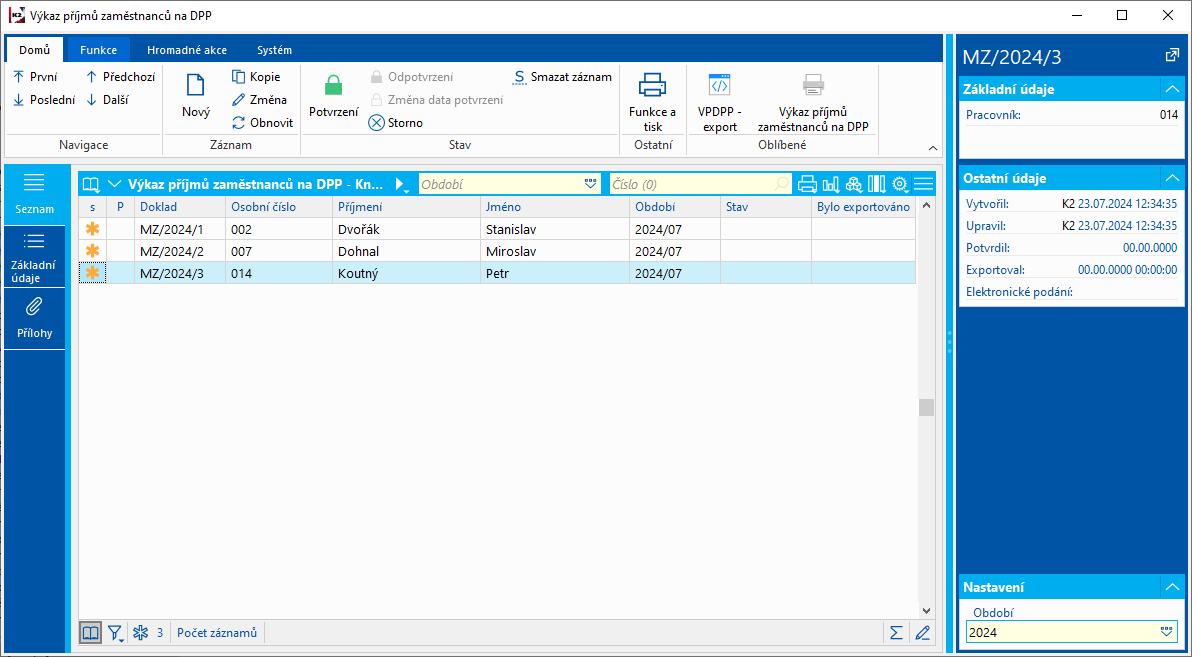Click the Potvrzení lock icon

(x=333, y=86)
